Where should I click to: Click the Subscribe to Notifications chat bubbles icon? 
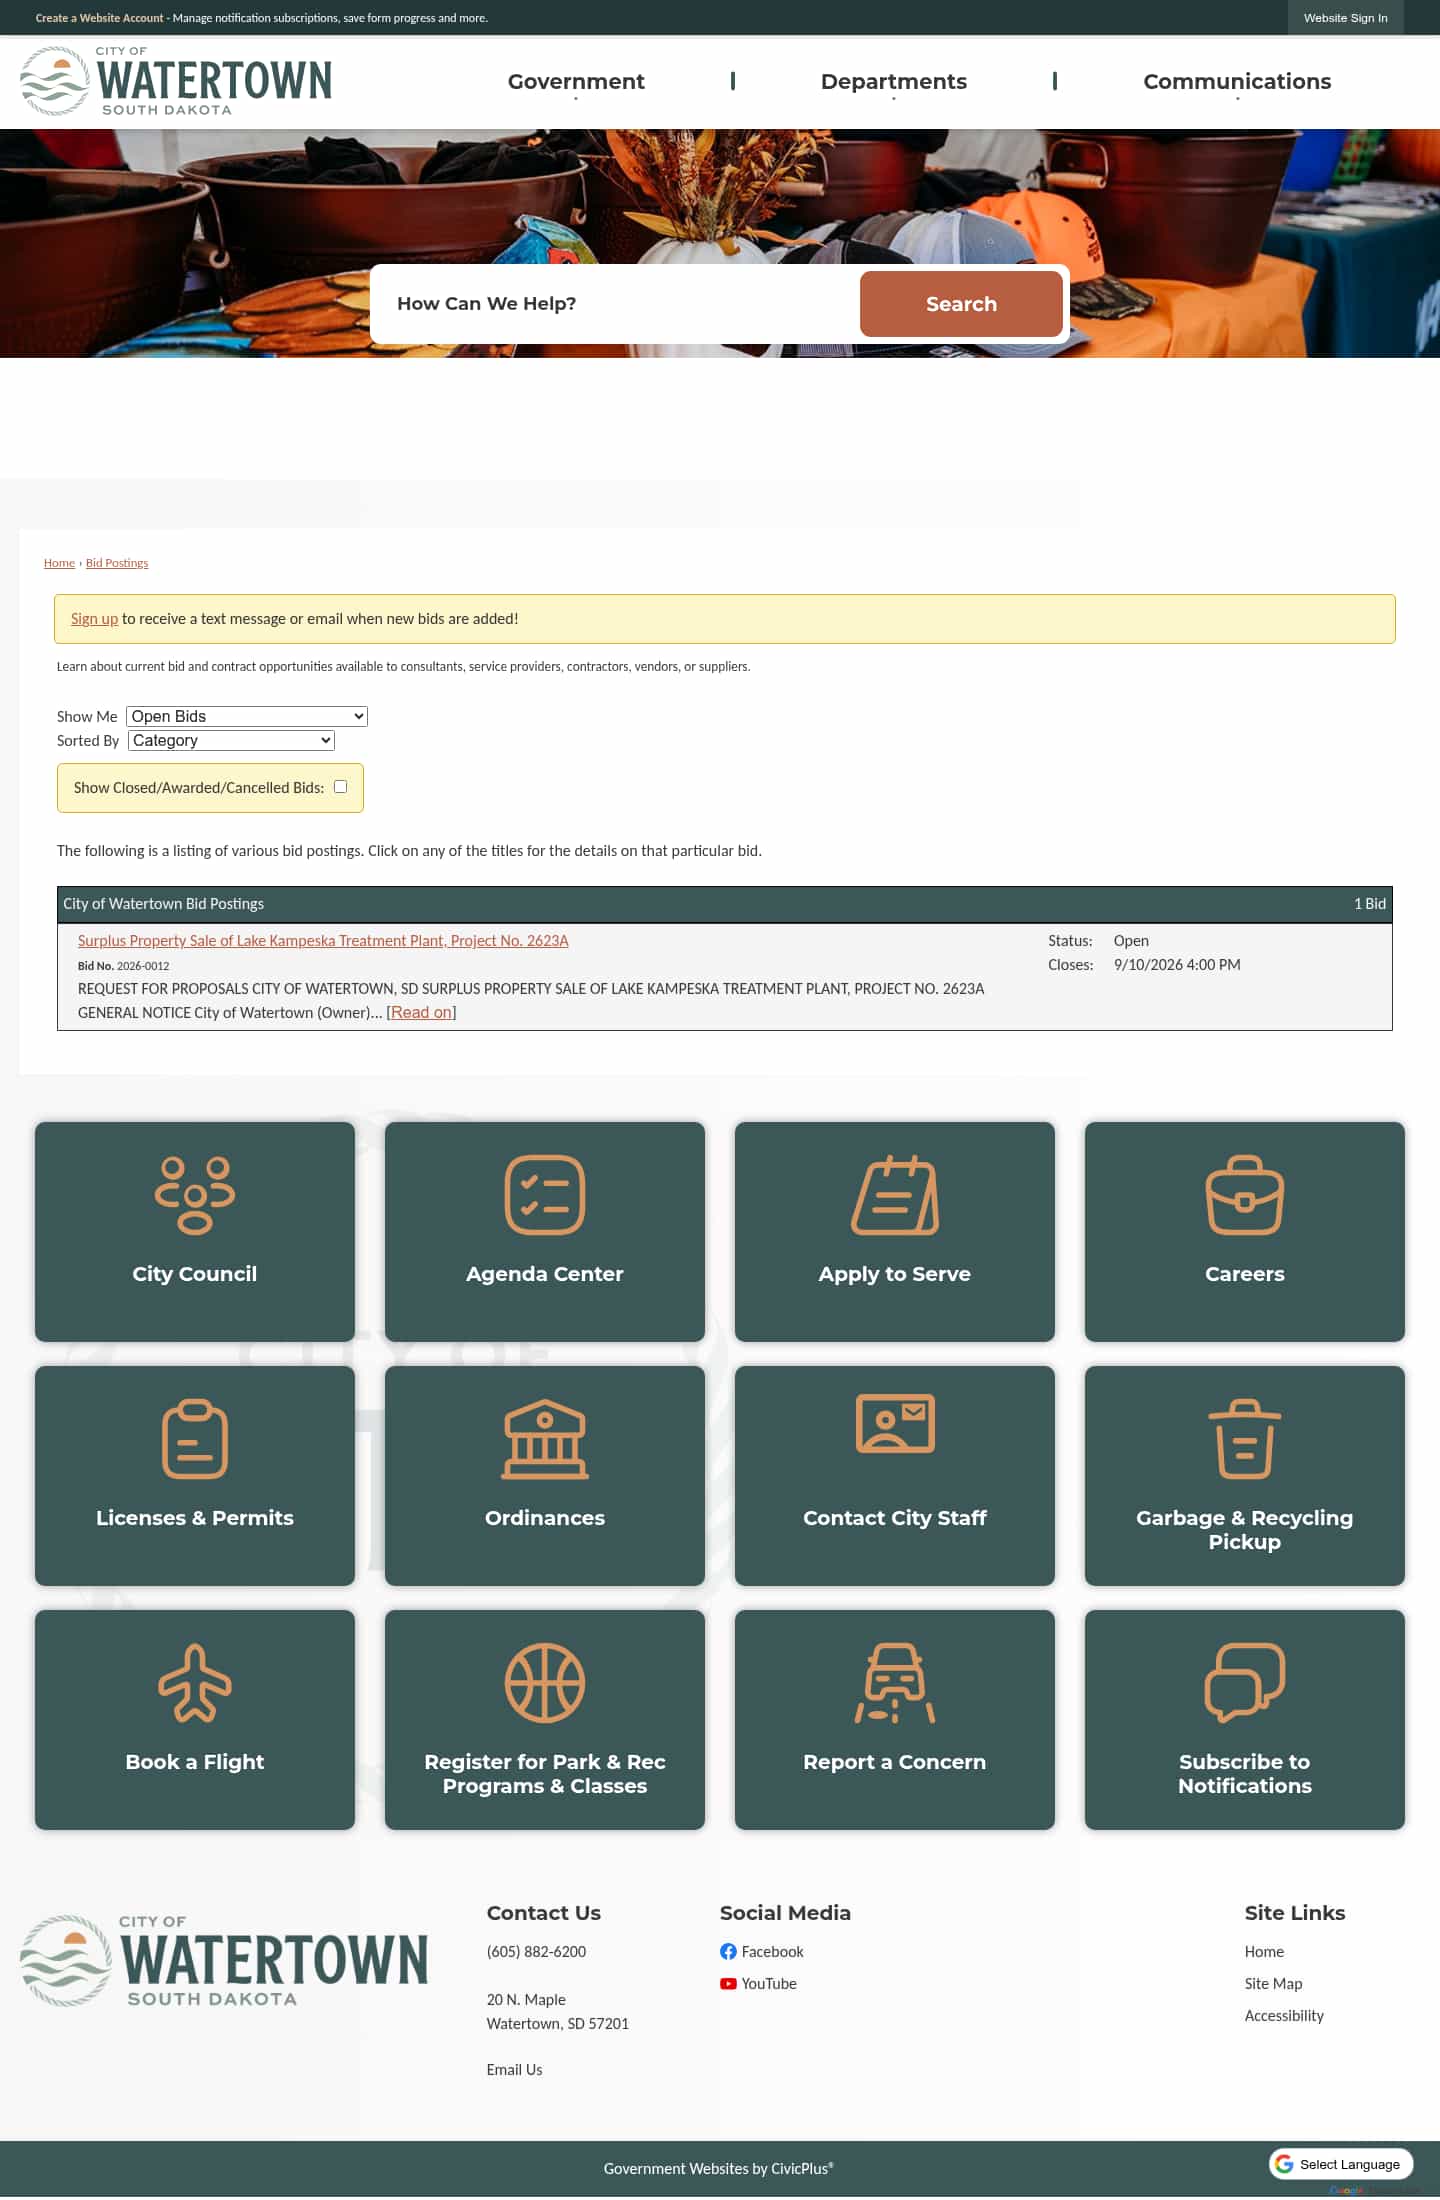coord(1245,1683)
